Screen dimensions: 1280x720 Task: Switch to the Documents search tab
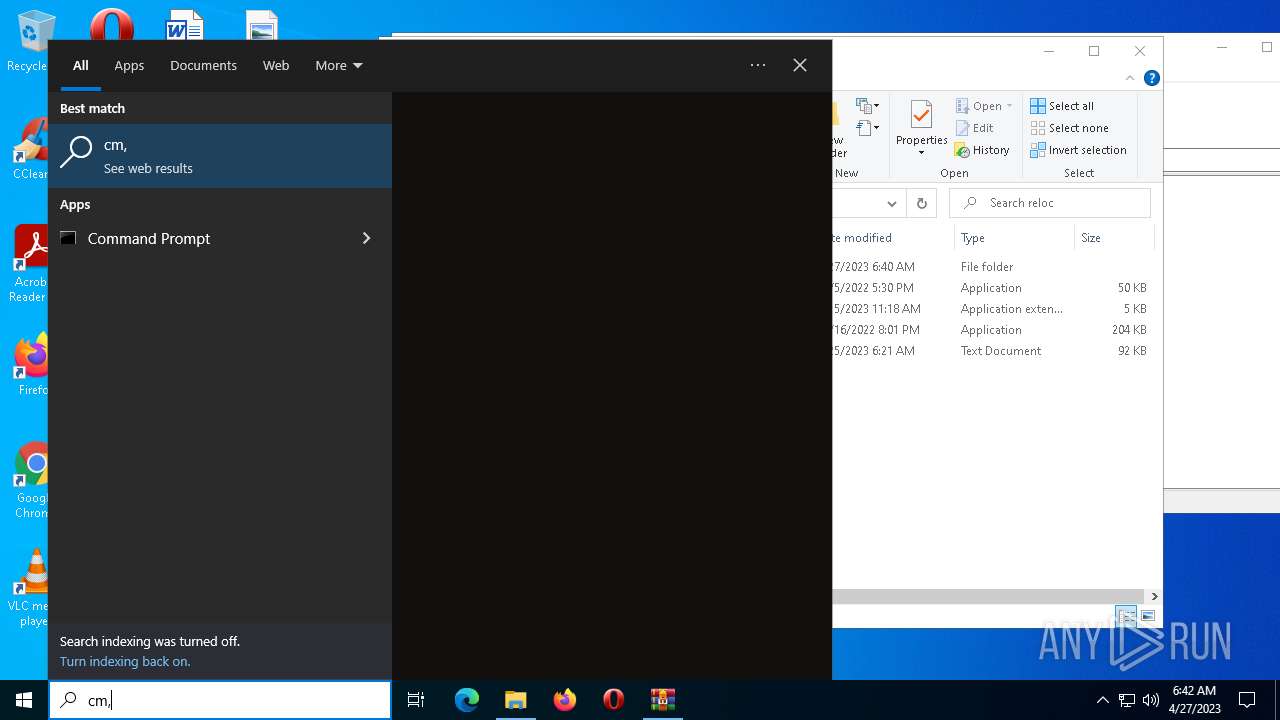203,65
